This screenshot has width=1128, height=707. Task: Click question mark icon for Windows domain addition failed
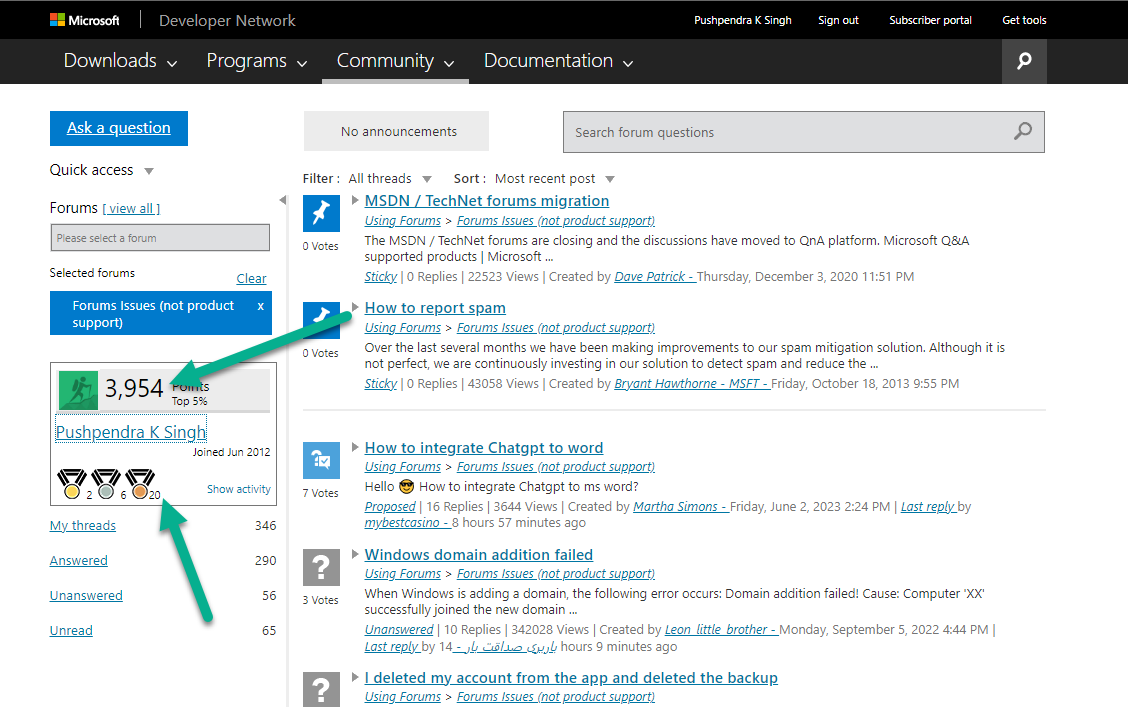[321, 567]
